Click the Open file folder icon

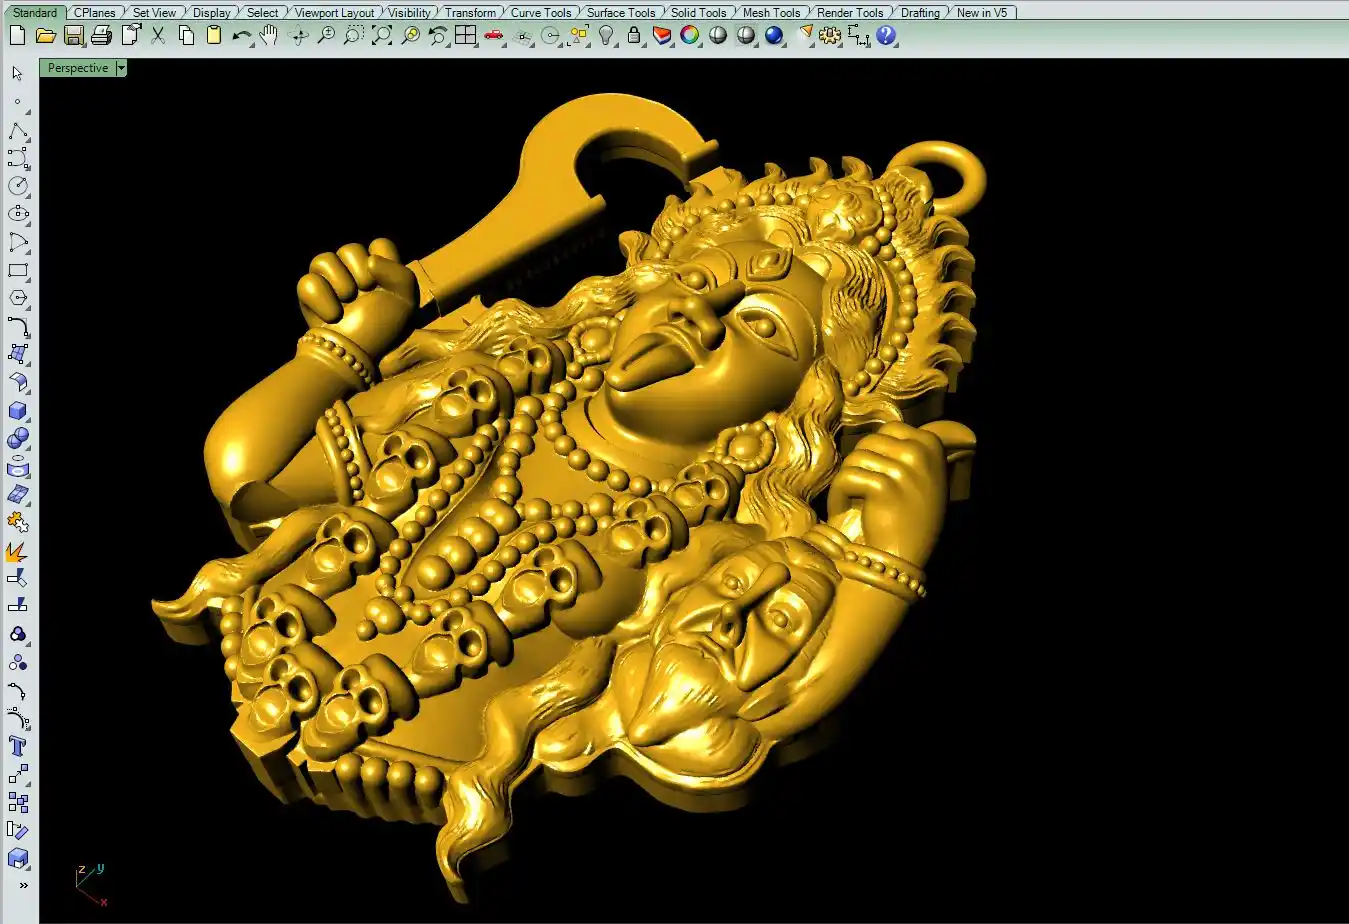point(45,36)
